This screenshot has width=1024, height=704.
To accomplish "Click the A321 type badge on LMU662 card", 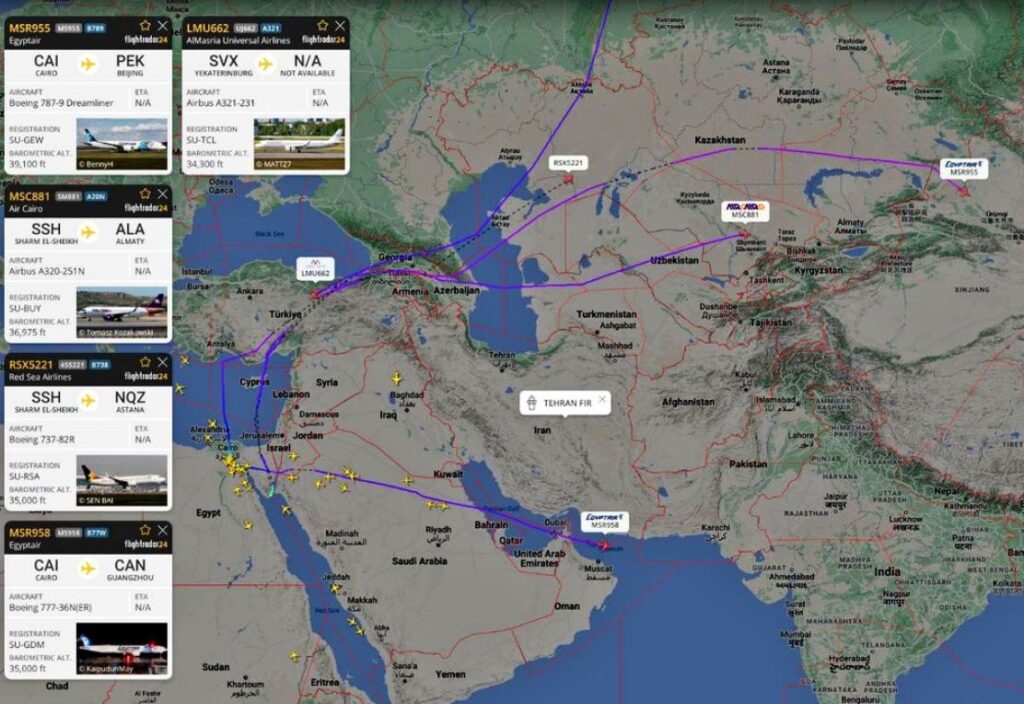I will [270, 28].
